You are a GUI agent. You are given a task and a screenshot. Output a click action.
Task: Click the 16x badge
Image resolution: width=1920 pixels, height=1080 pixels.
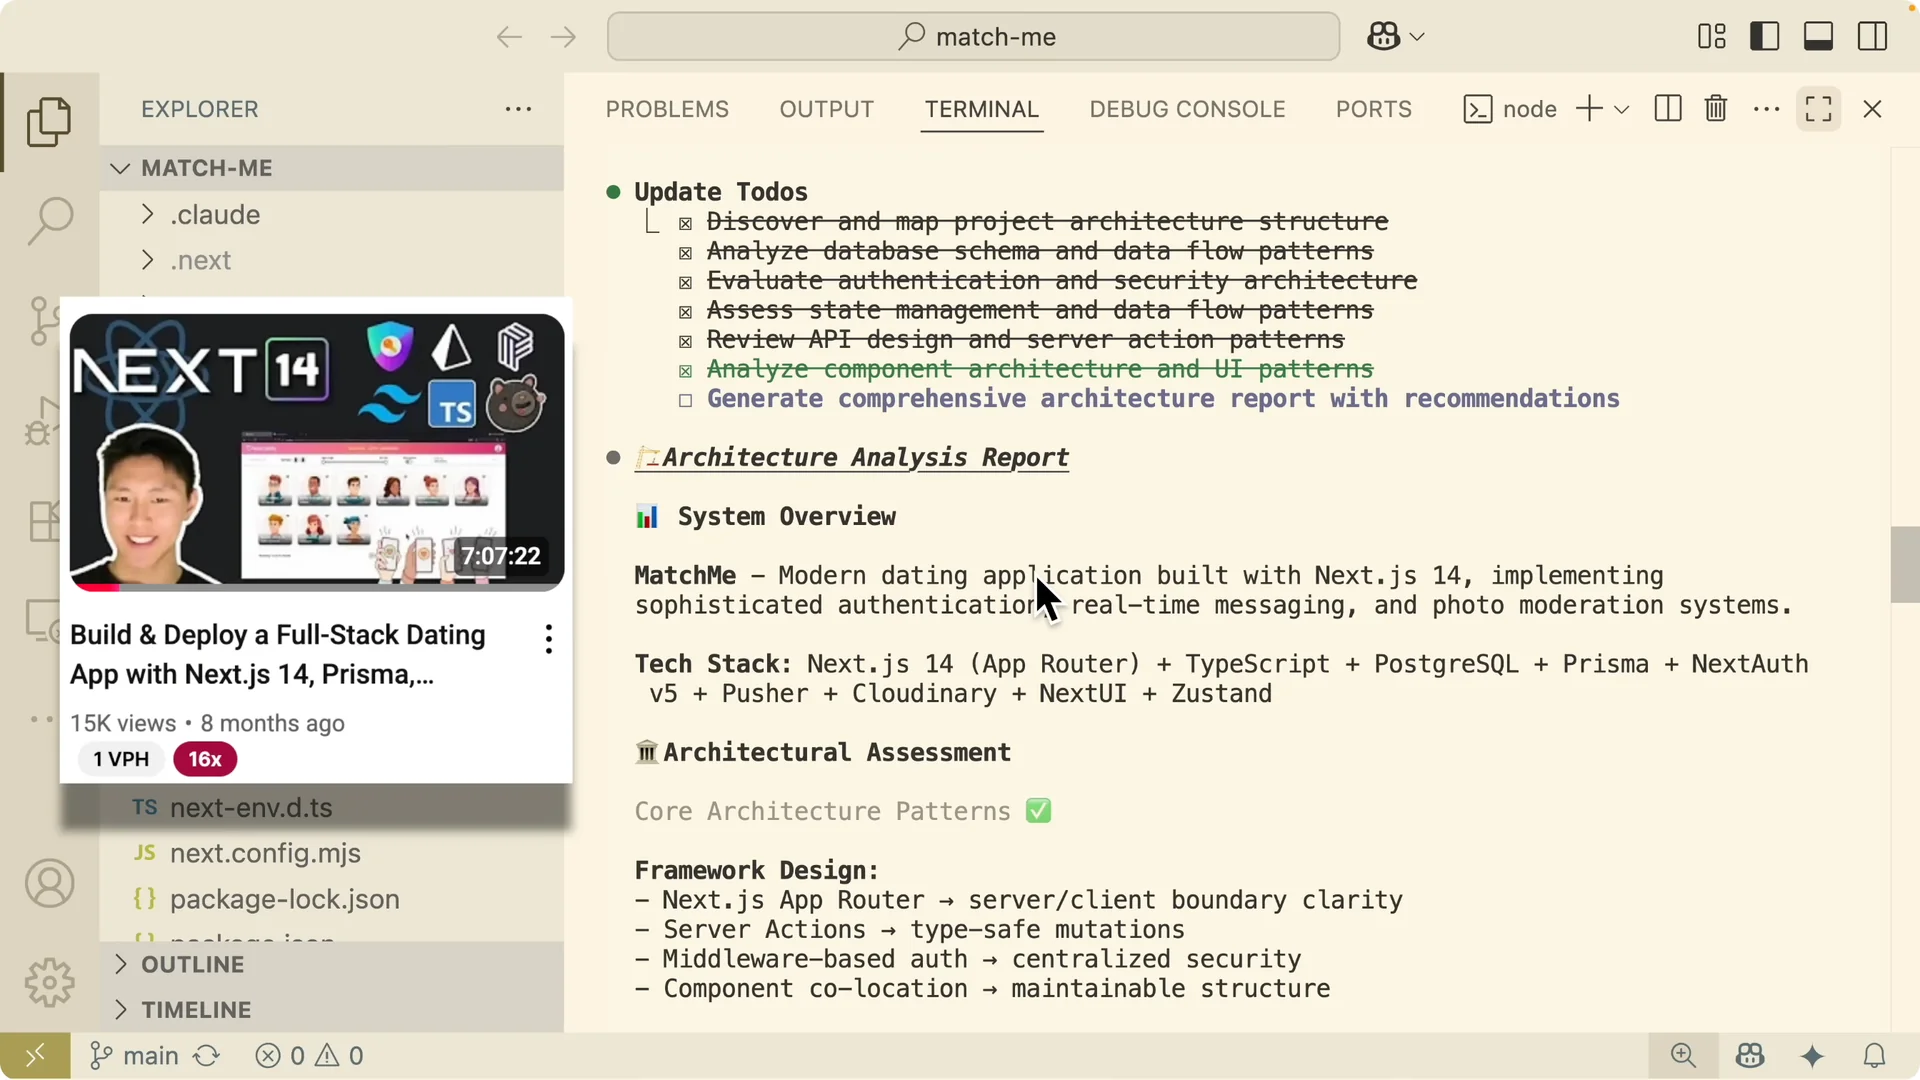(x=205, y=760)
